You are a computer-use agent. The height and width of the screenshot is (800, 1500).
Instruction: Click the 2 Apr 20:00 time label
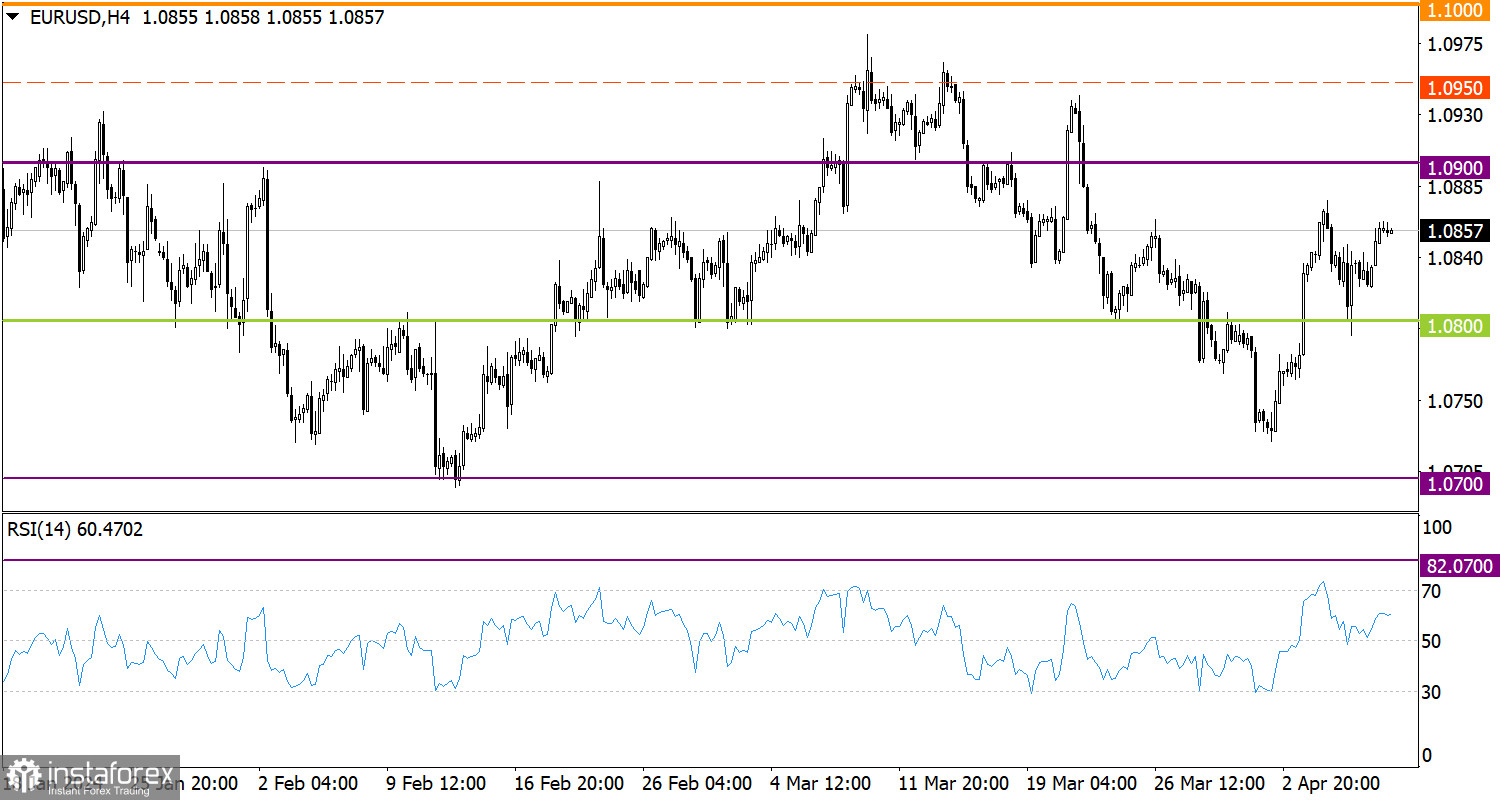point(1329,782)
